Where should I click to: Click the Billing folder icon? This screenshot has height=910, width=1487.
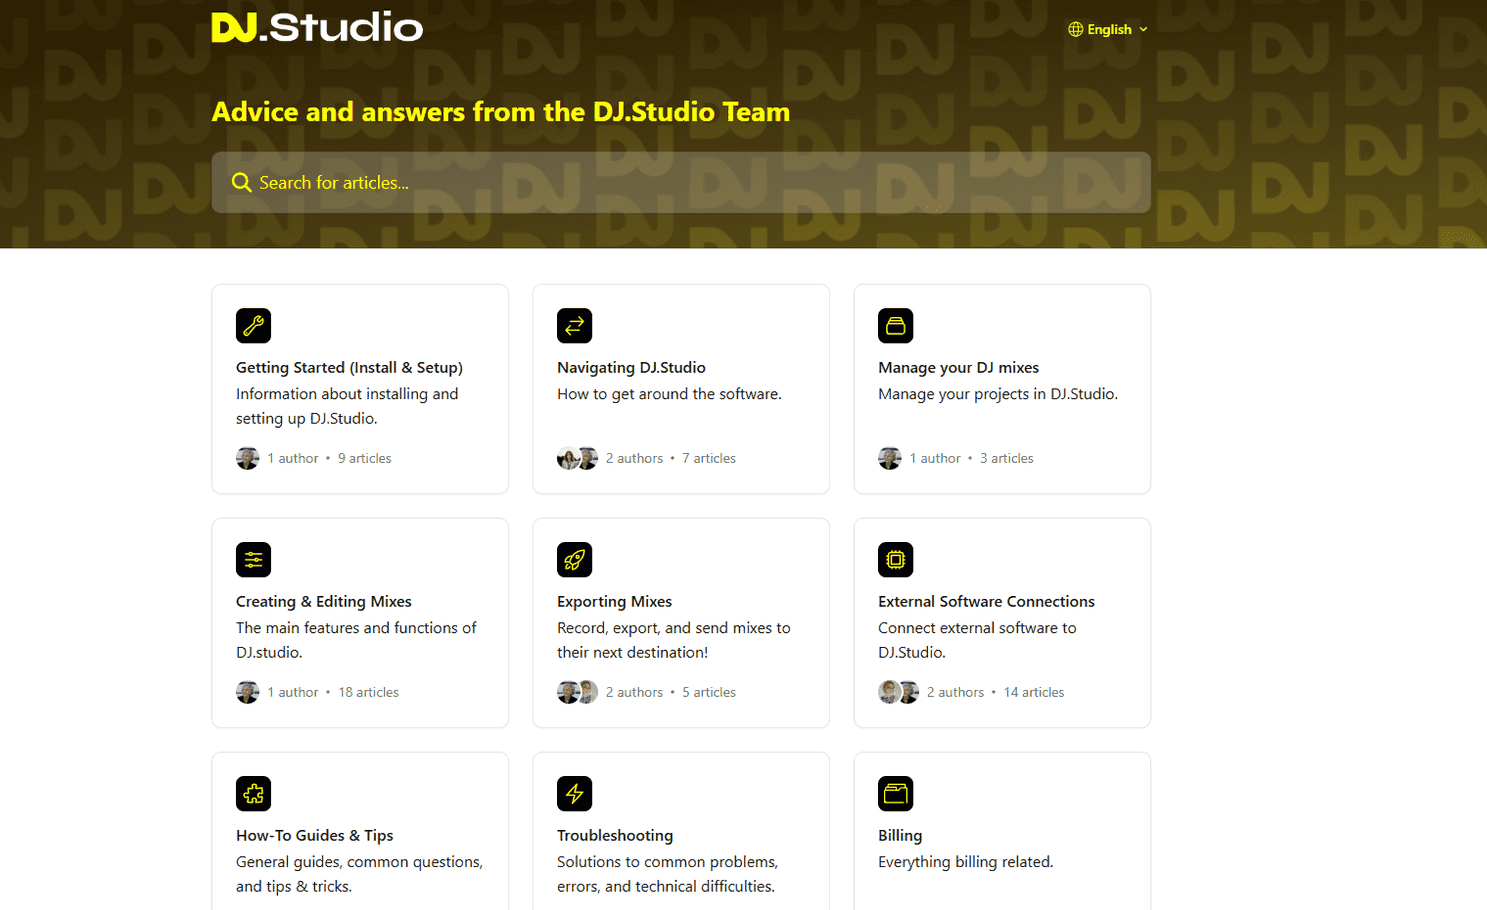pos(895,794)
